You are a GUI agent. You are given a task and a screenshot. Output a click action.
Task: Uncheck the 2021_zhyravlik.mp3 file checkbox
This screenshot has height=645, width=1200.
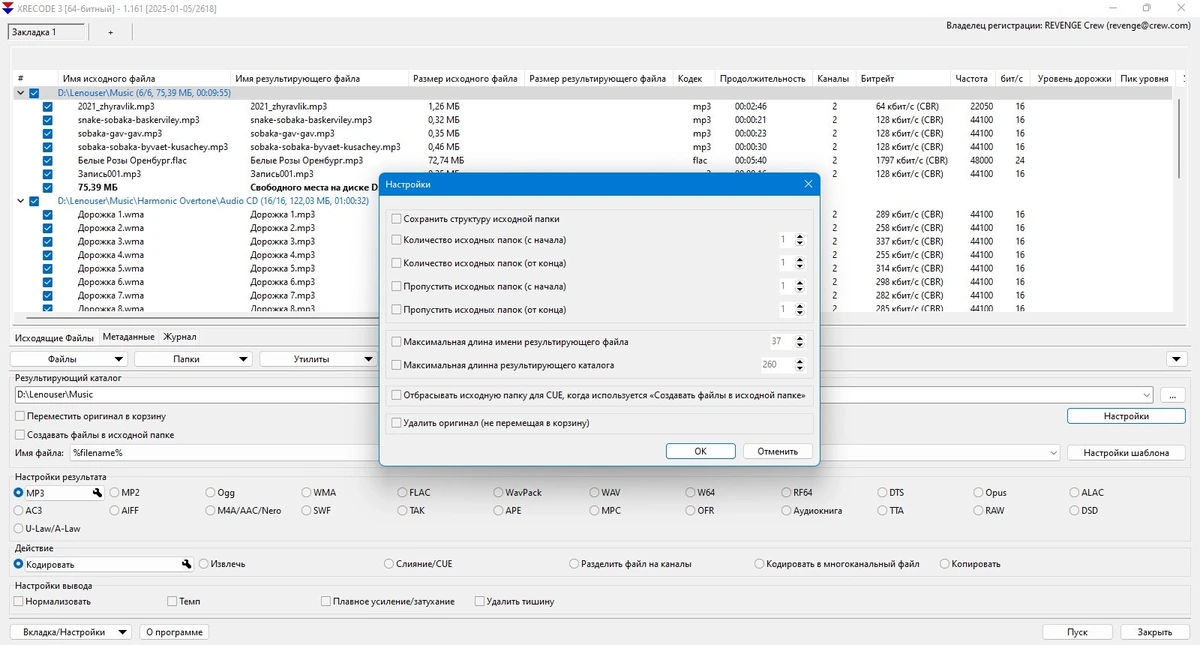pyautogui.click(x=47, y=106)
